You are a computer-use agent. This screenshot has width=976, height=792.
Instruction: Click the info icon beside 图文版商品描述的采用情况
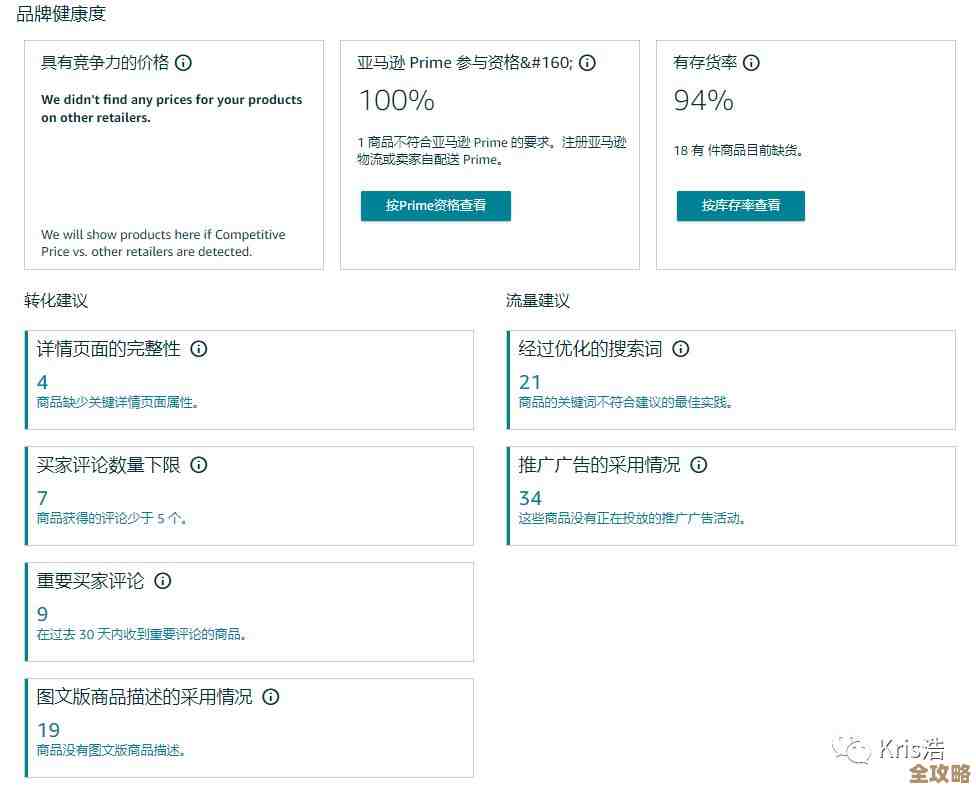271,697
